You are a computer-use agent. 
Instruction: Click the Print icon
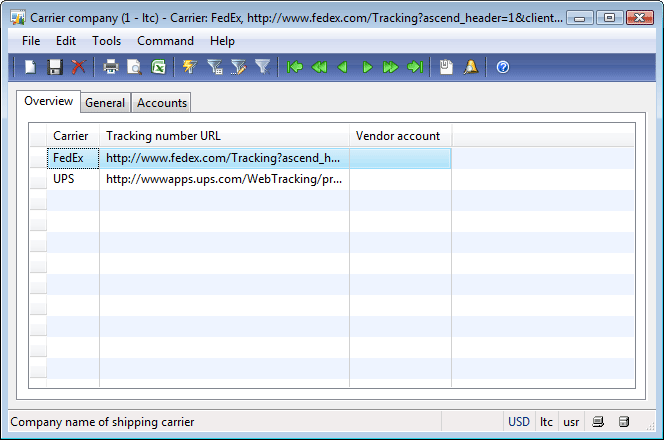111,67
